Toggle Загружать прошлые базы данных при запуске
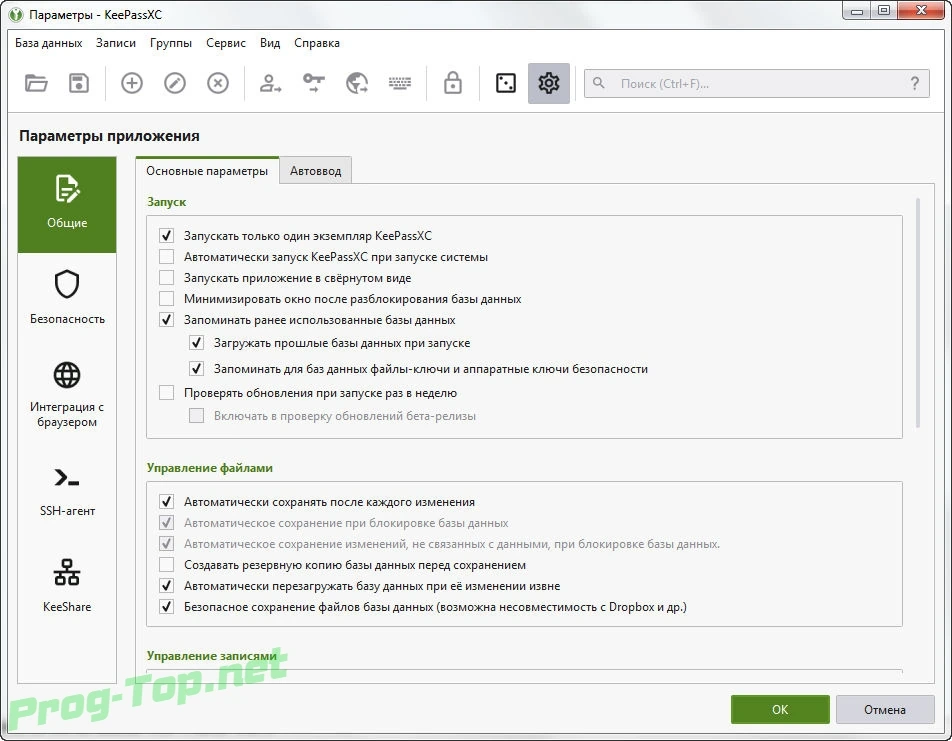 (x=196, y=343)
